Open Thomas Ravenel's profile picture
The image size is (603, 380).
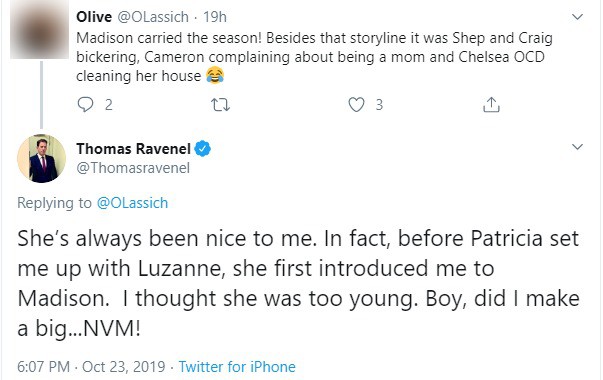click(x=42, y=158)
